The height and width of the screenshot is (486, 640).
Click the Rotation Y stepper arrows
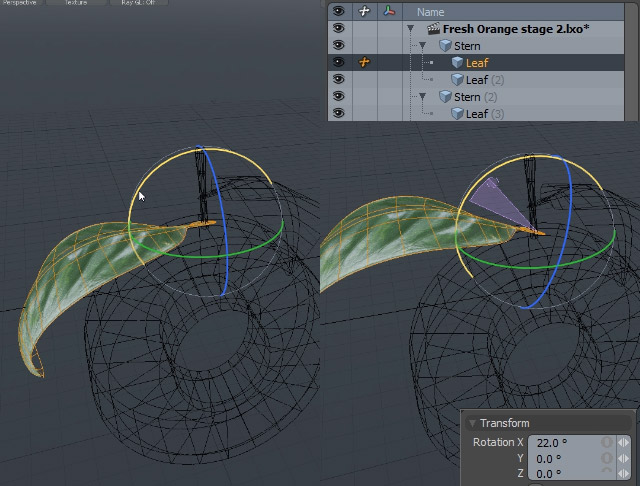tap(623, 459)
